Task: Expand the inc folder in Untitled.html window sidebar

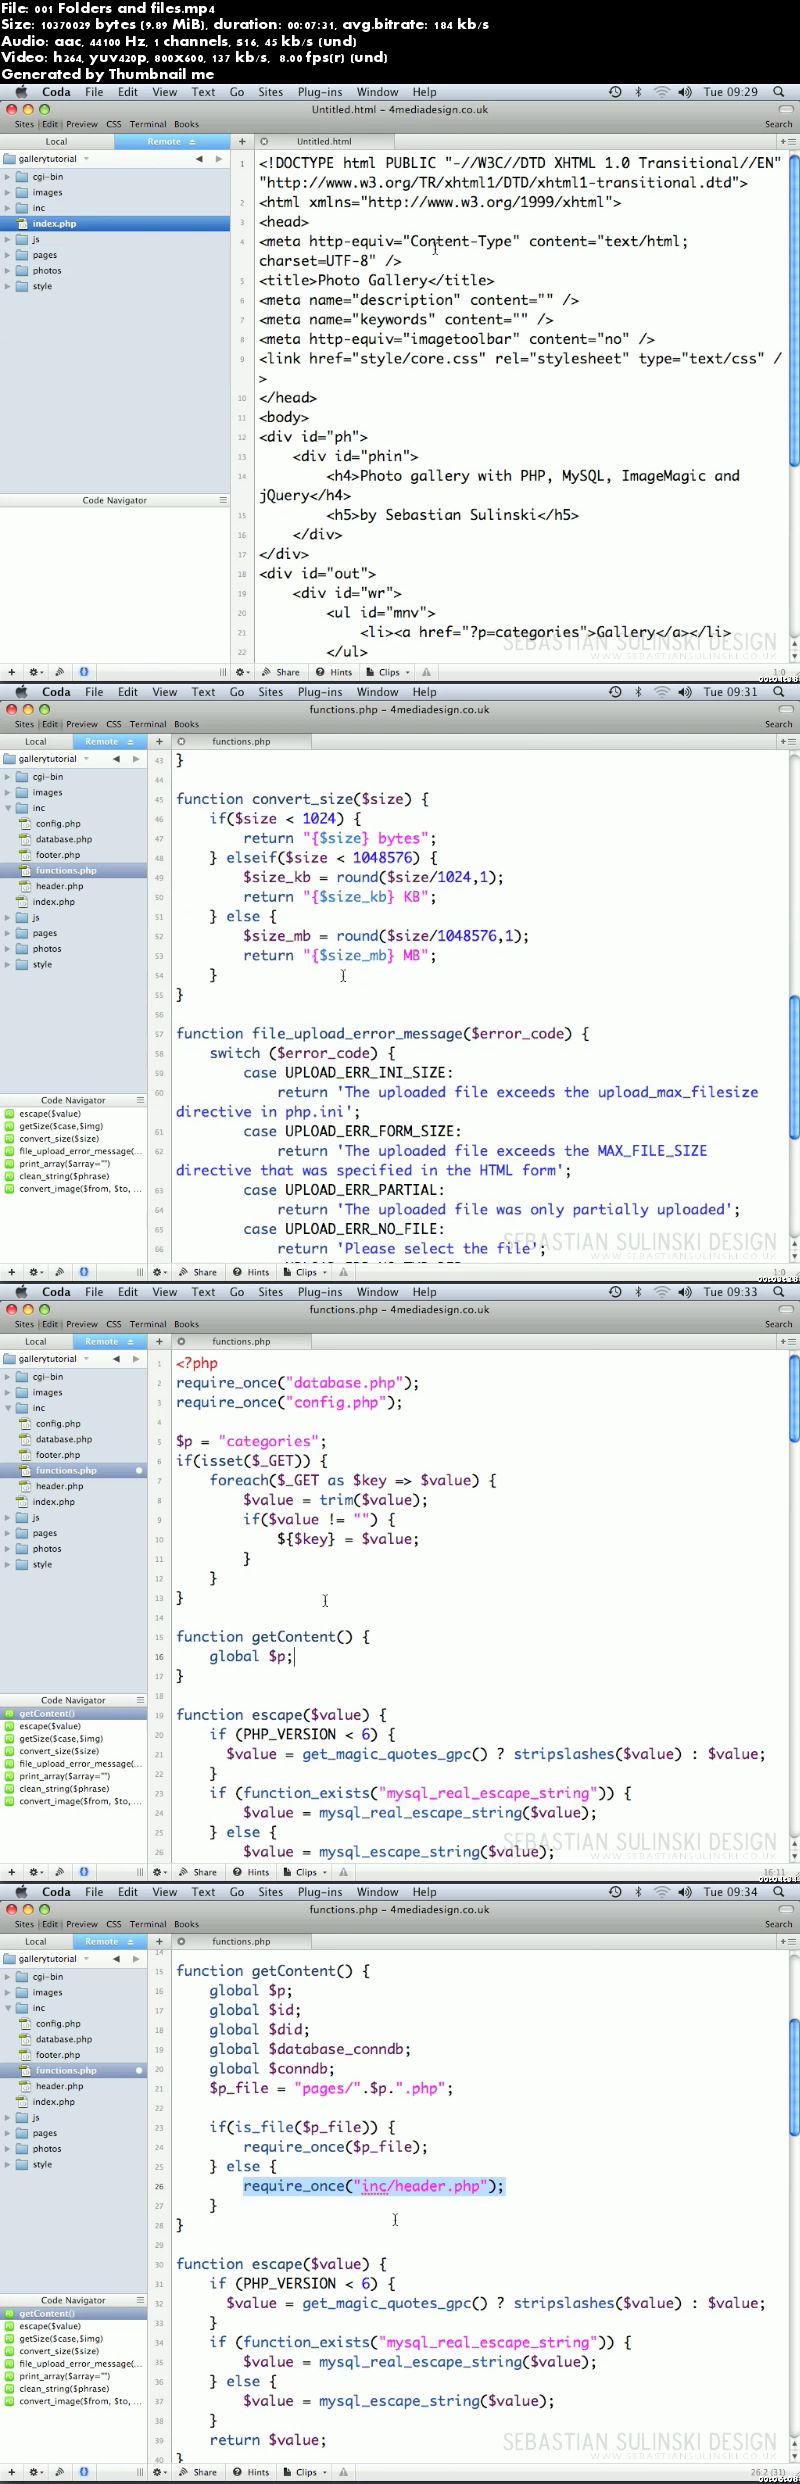Action: click(8, 208)
